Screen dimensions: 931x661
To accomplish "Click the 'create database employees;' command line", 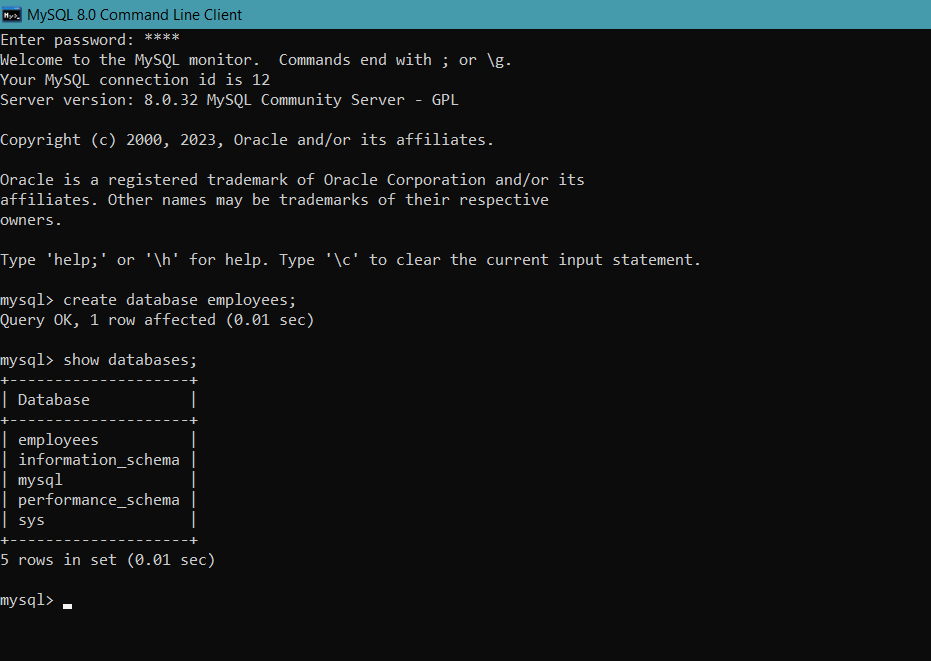I will pyautogui.click(x=148, y=300).
